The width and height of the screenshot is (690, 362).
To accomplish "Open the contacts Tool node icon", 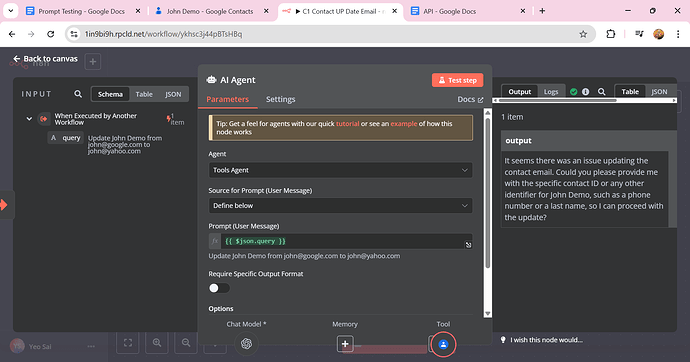I will click(x=443, y=344).
